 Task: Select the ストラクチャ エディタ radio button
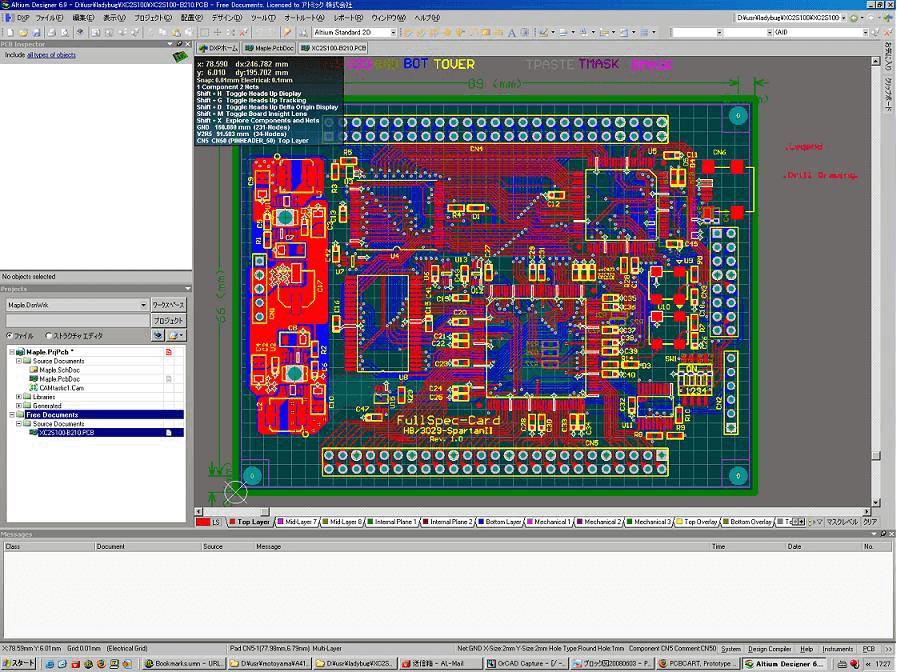click(x=50, y=336)
